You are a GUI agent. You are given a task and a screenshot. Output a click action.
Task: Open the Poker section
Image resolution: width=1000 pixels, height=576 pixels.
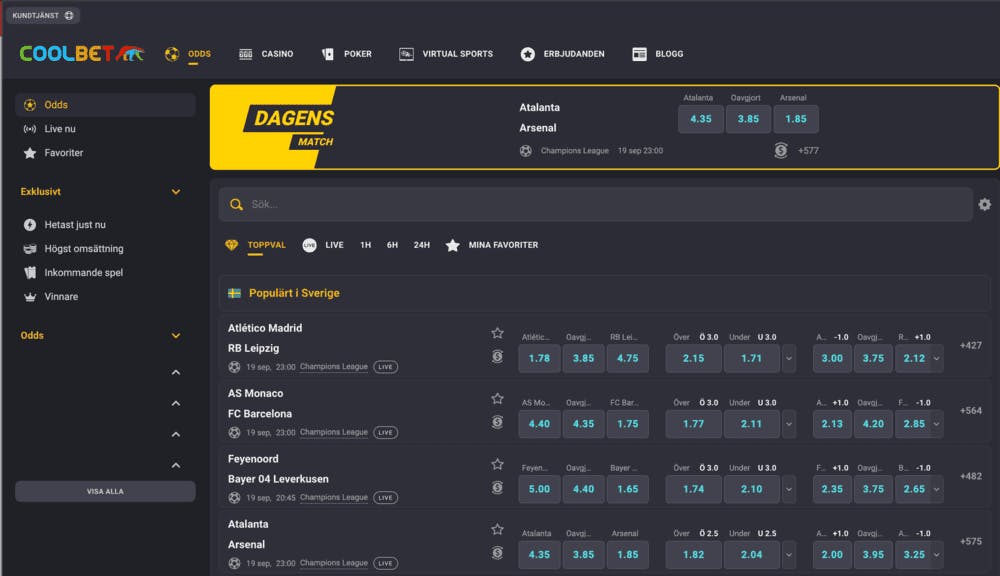tap(357, 54)
